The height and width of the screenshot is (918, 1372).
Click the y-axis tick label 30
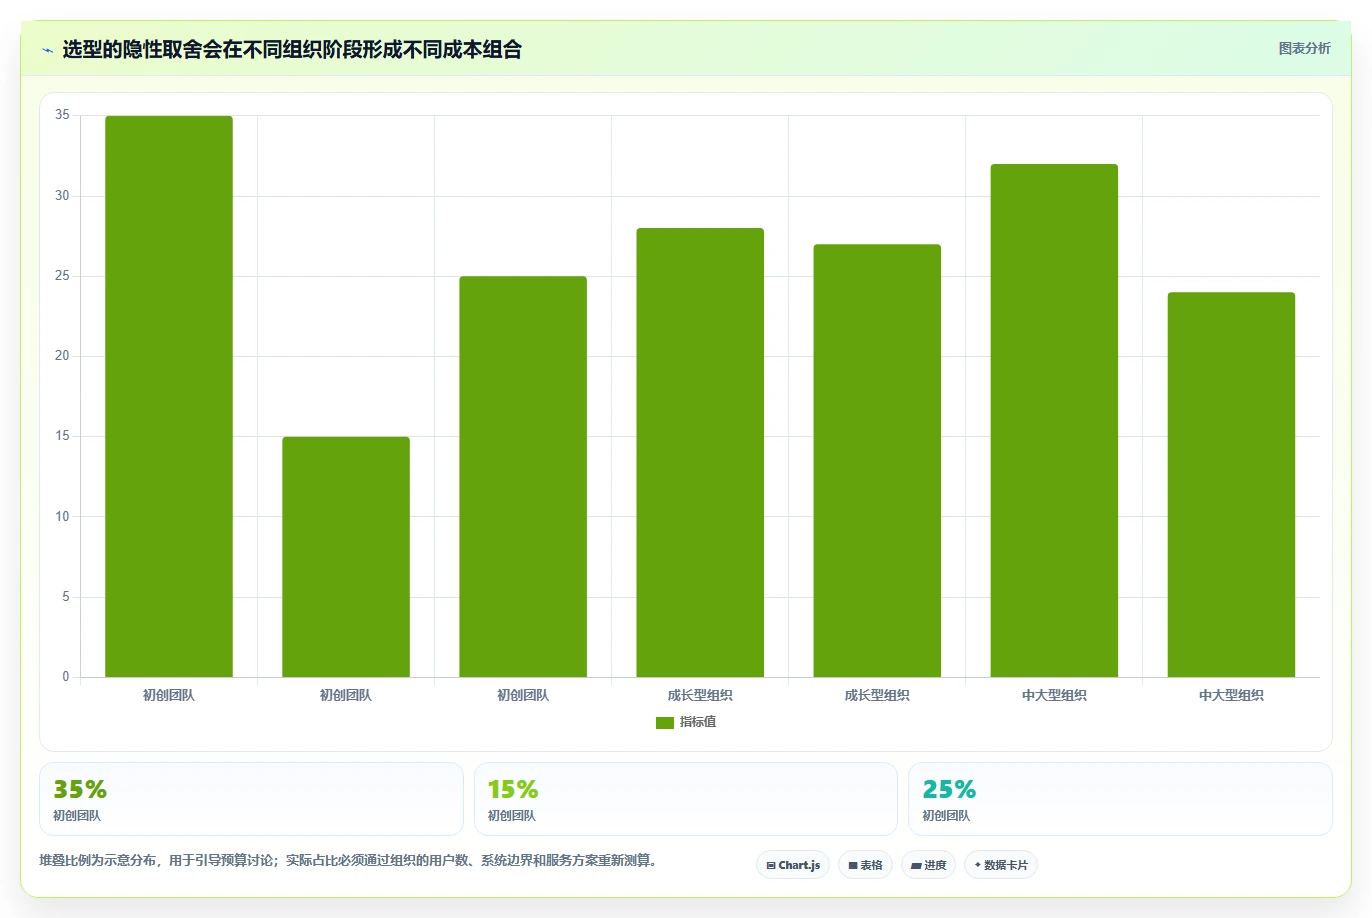(x=63, y=196)
